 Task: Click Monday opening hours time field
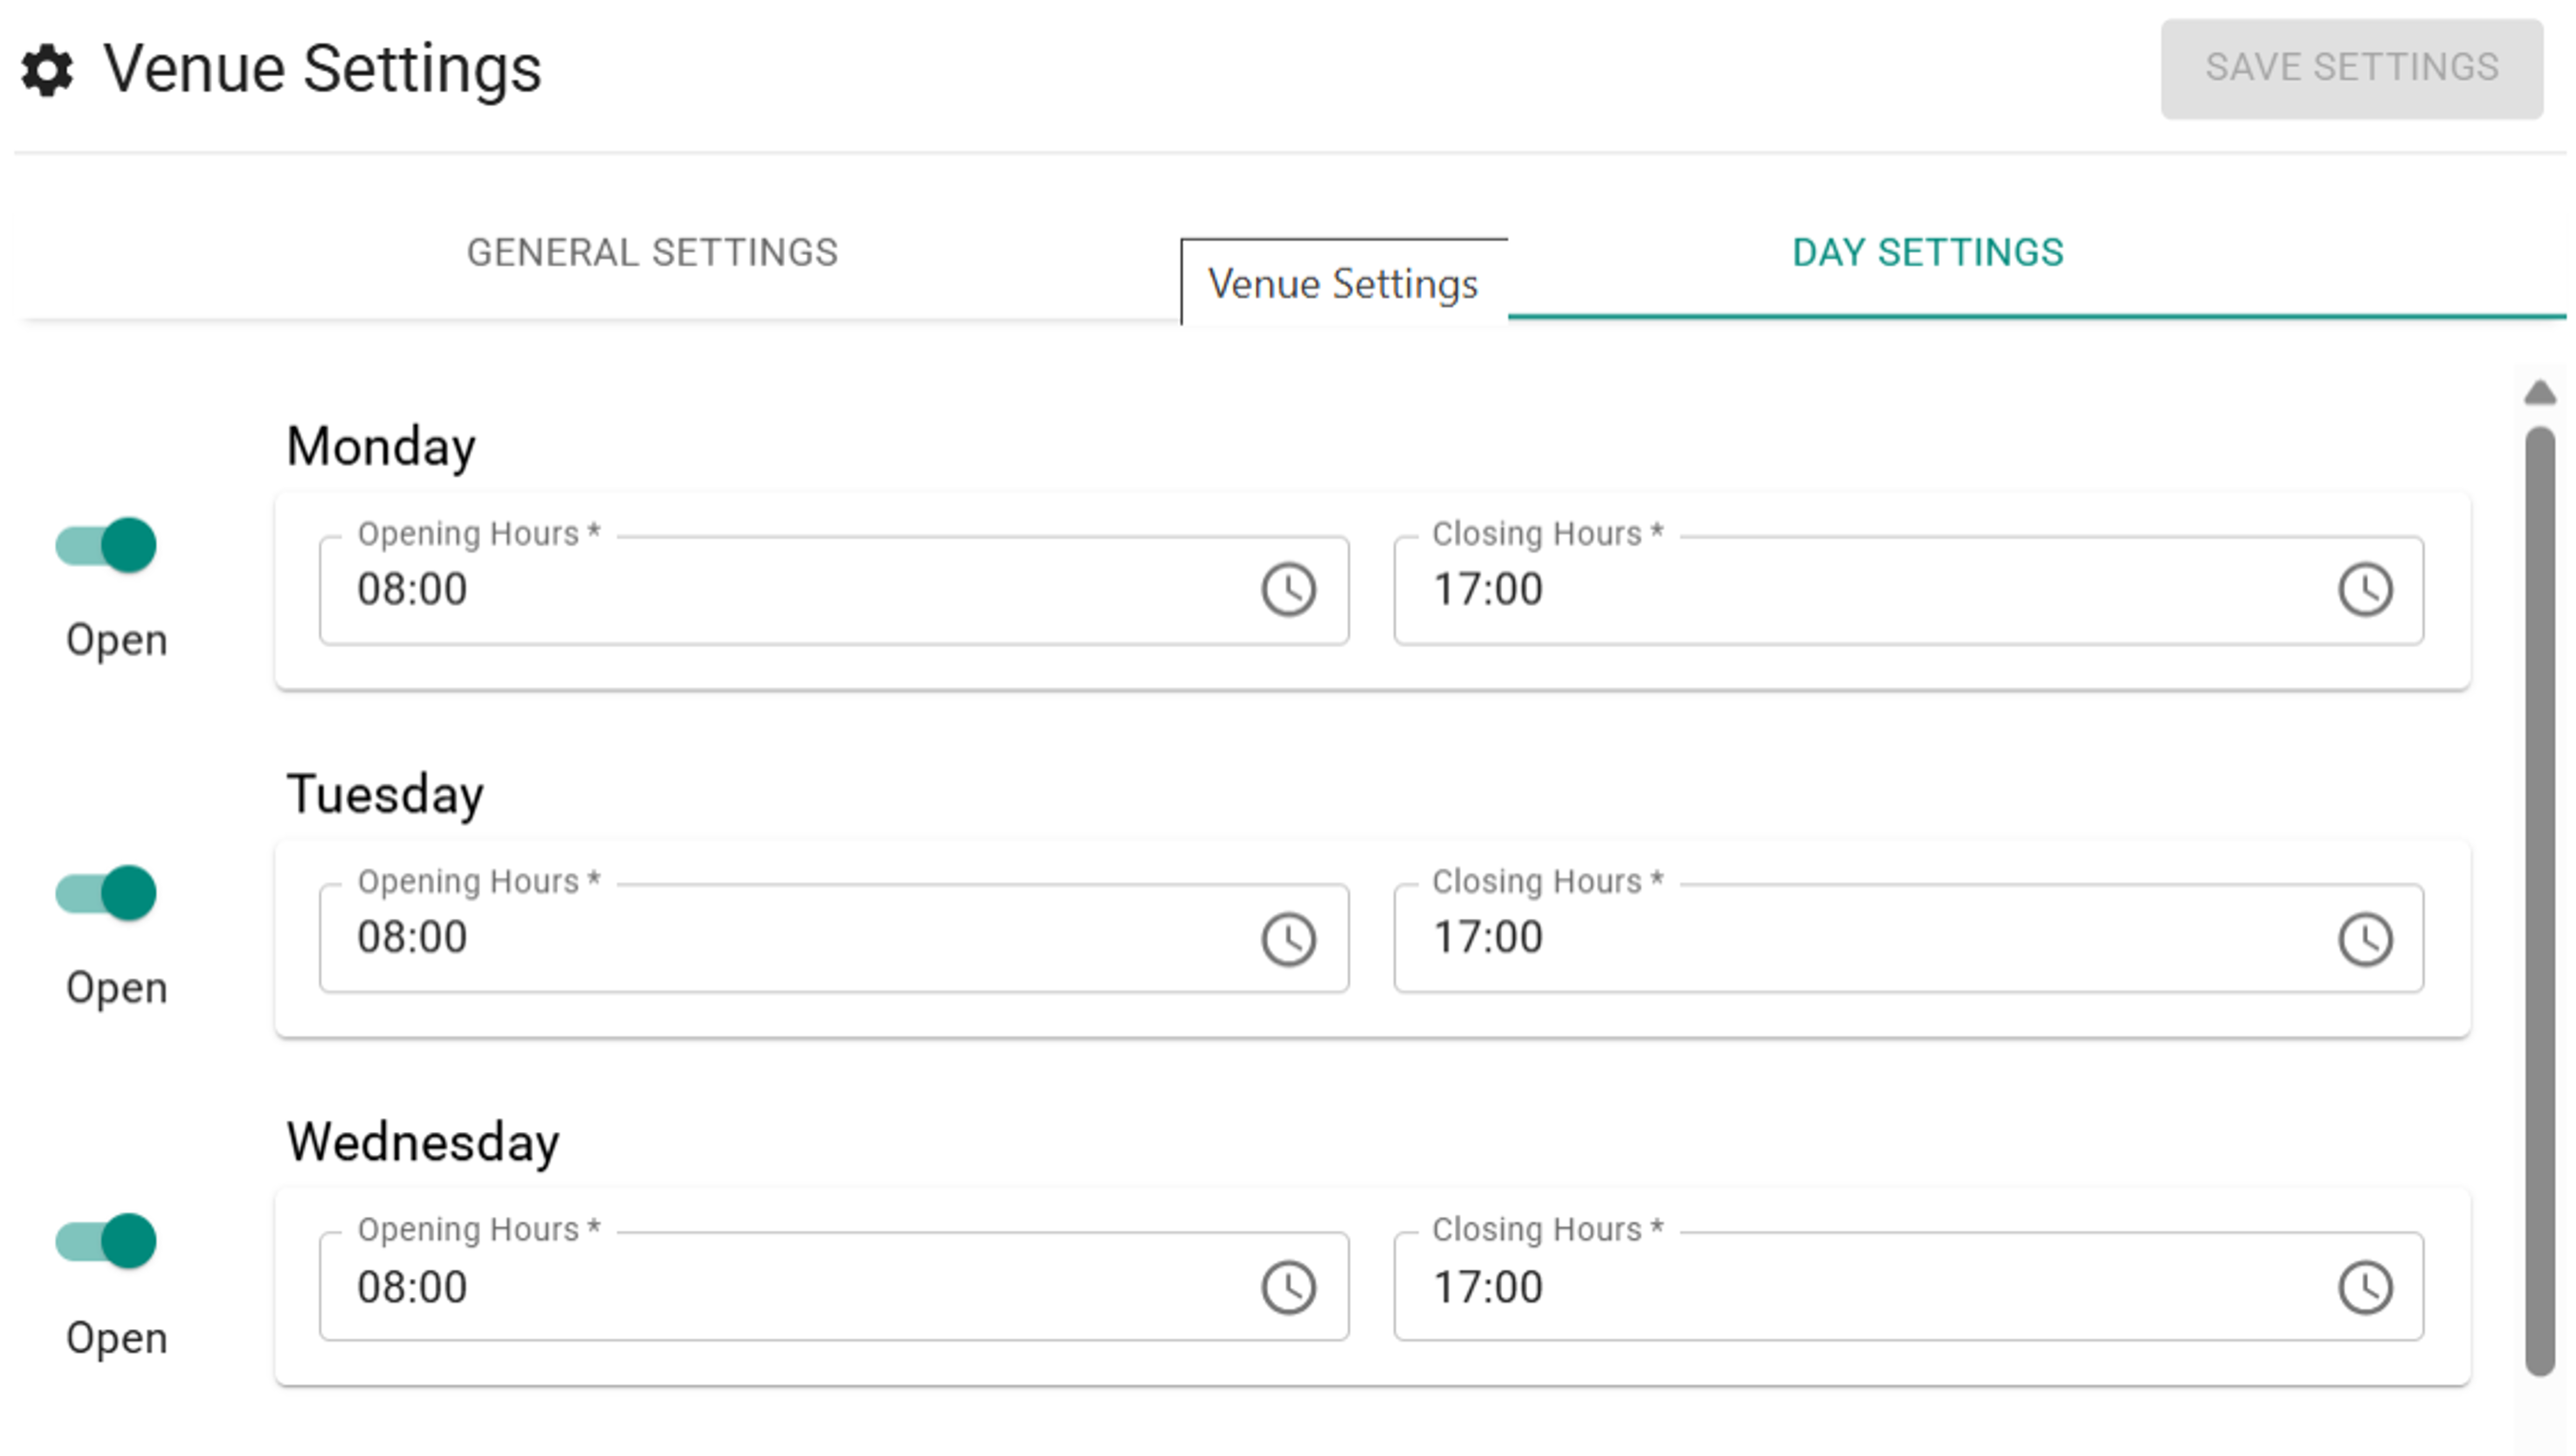tap(780, 590)
